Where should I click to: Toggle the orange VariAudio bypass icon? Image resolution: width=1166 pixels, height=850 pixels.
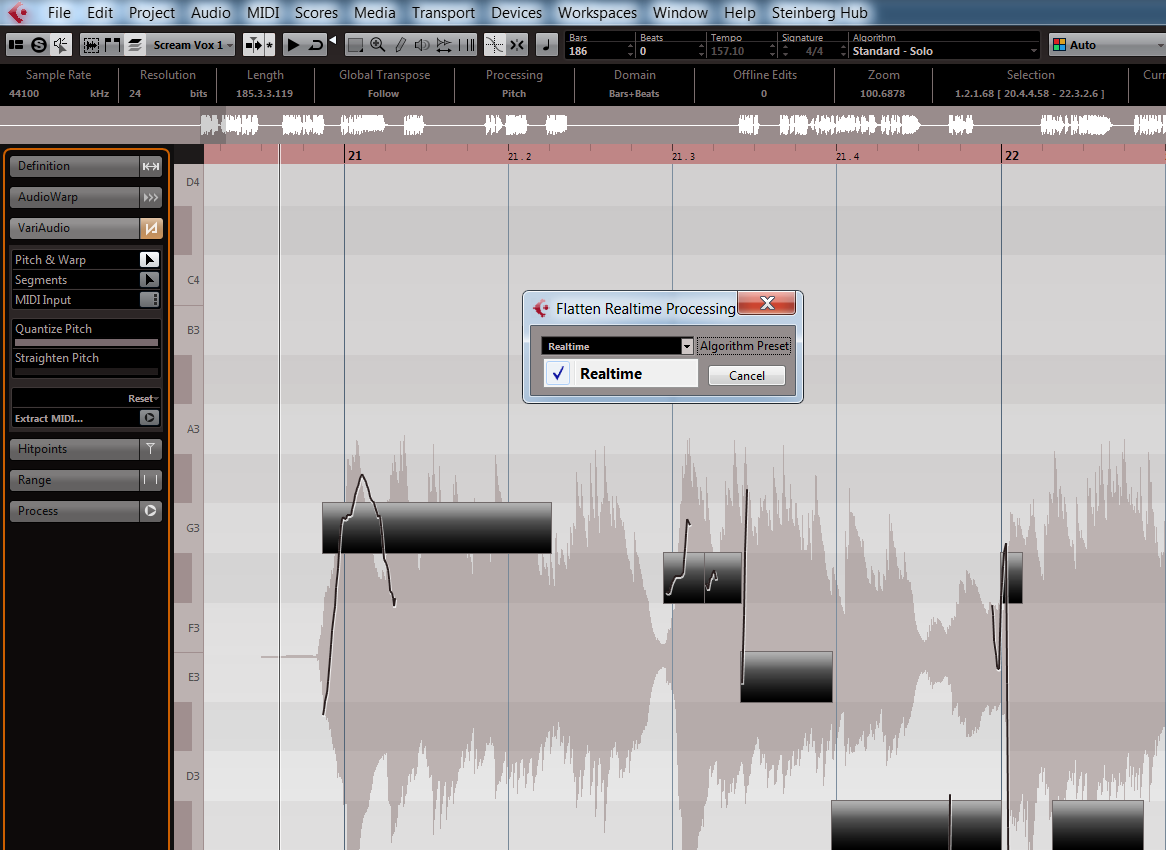click(151, 228)
